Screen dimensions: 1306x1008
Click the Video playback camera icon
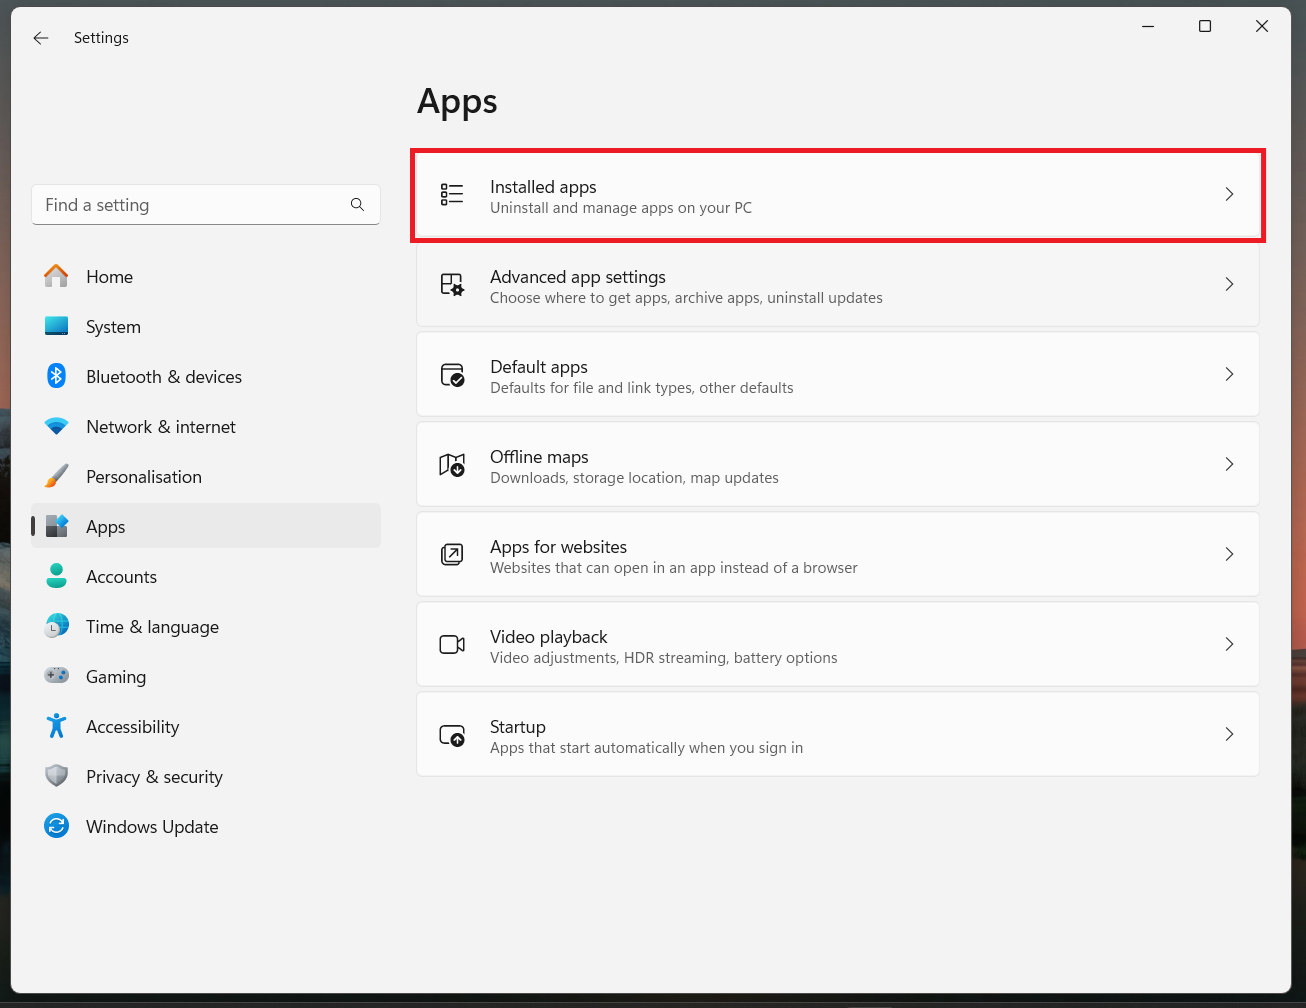tap(452, 645)
